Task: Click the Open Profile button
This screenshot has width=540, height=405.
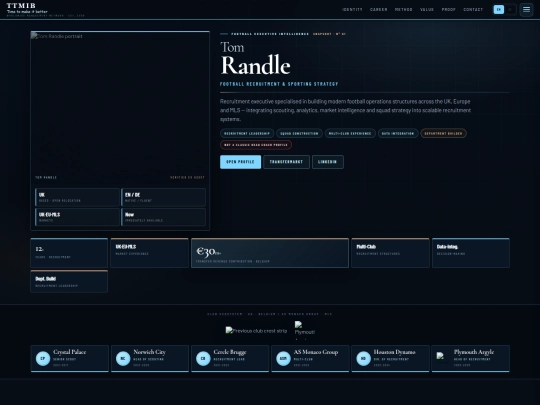Action: 240,162
